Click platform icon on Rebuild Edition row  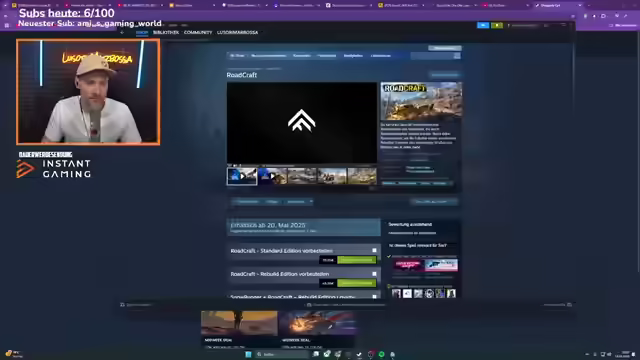tap(374, 273)
